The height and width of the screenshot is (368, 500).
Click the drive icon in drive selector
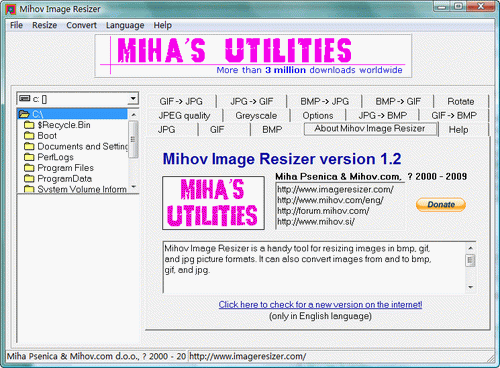click(25, 98)
